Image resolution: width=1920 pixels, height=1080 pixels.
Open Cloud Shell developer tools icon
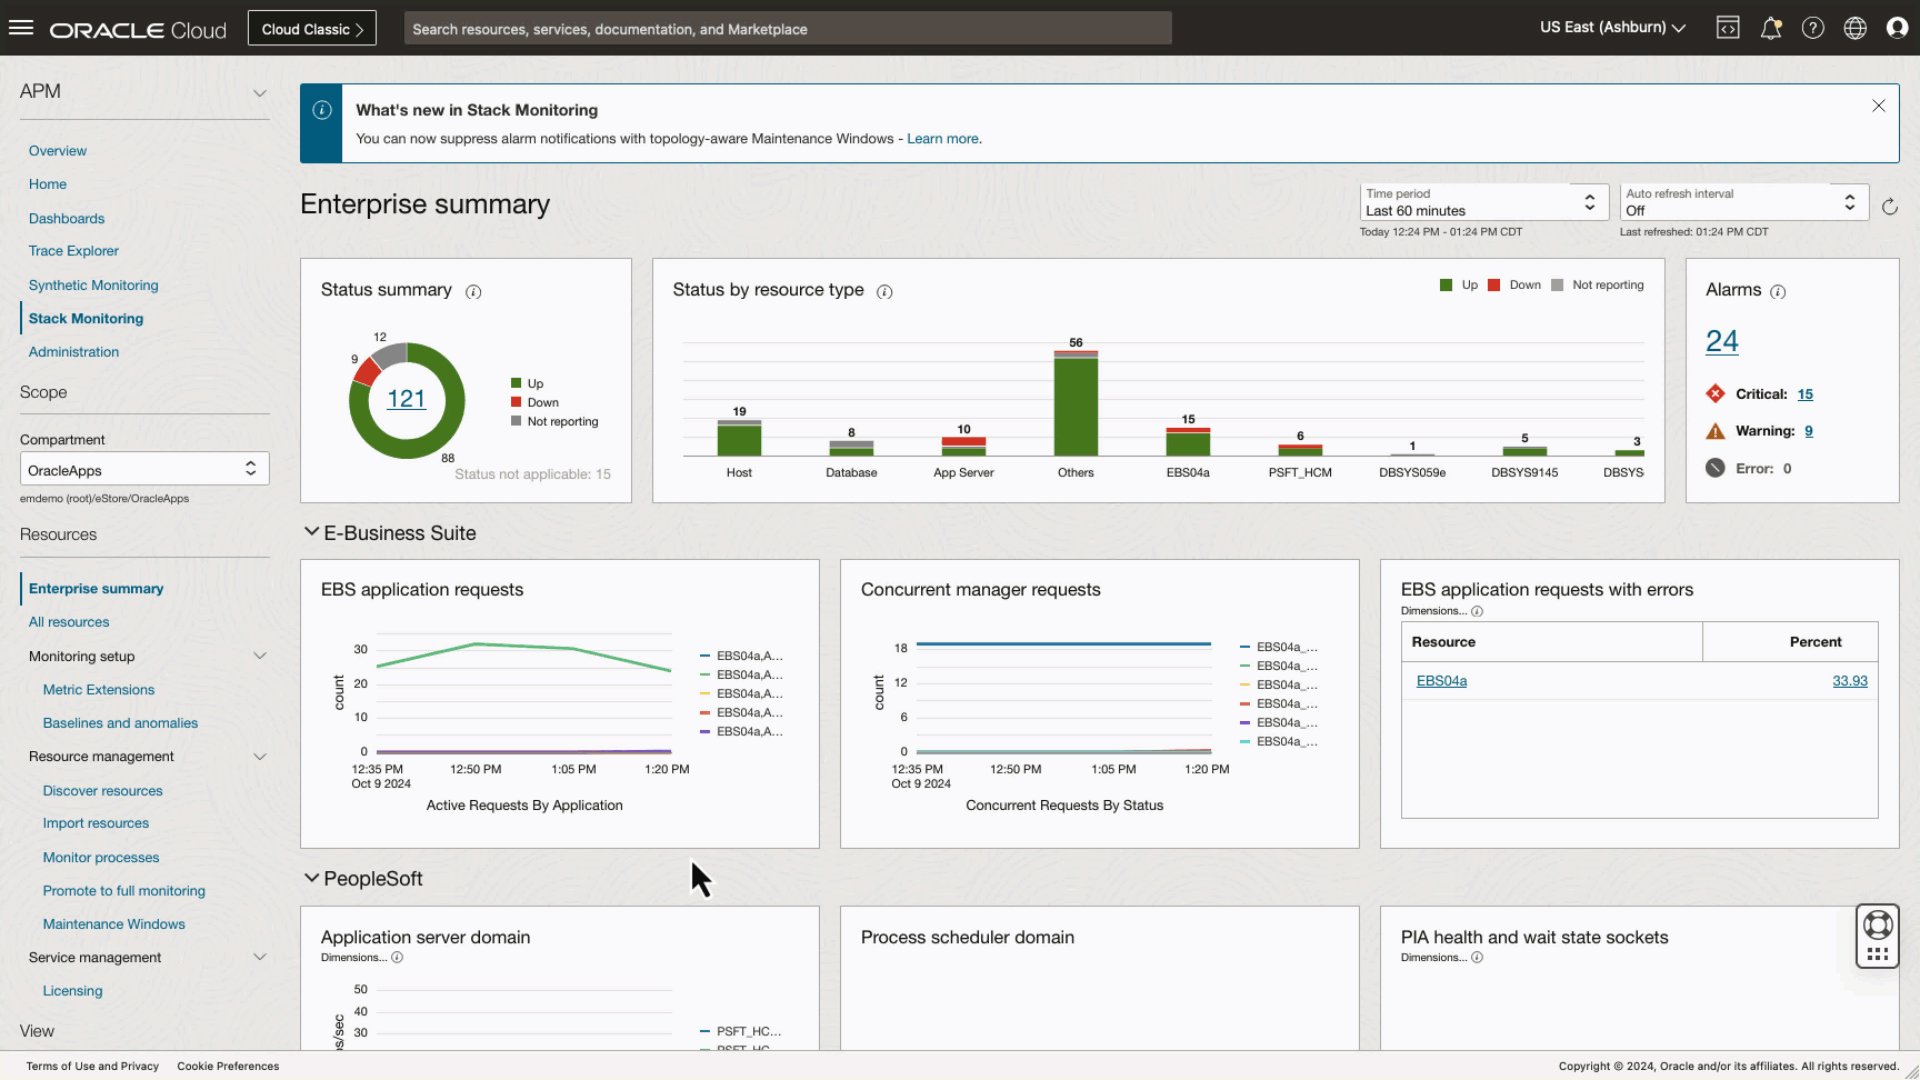[x=1728, y=28]
